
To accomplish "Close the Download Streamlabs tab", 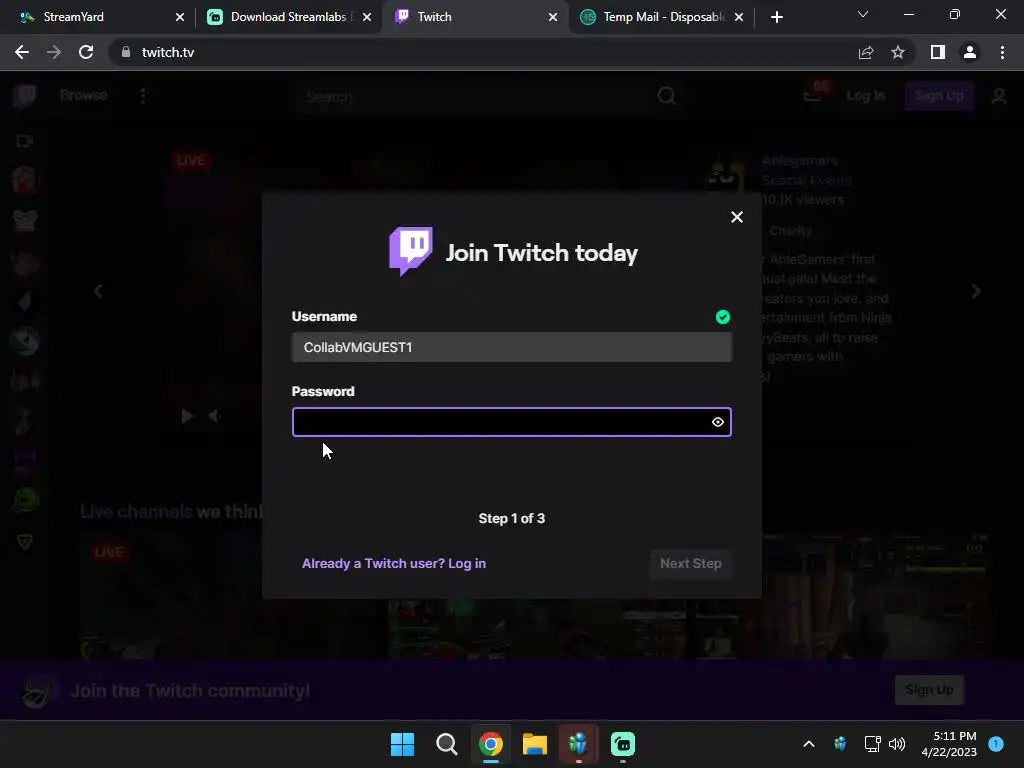I will 367,17.
